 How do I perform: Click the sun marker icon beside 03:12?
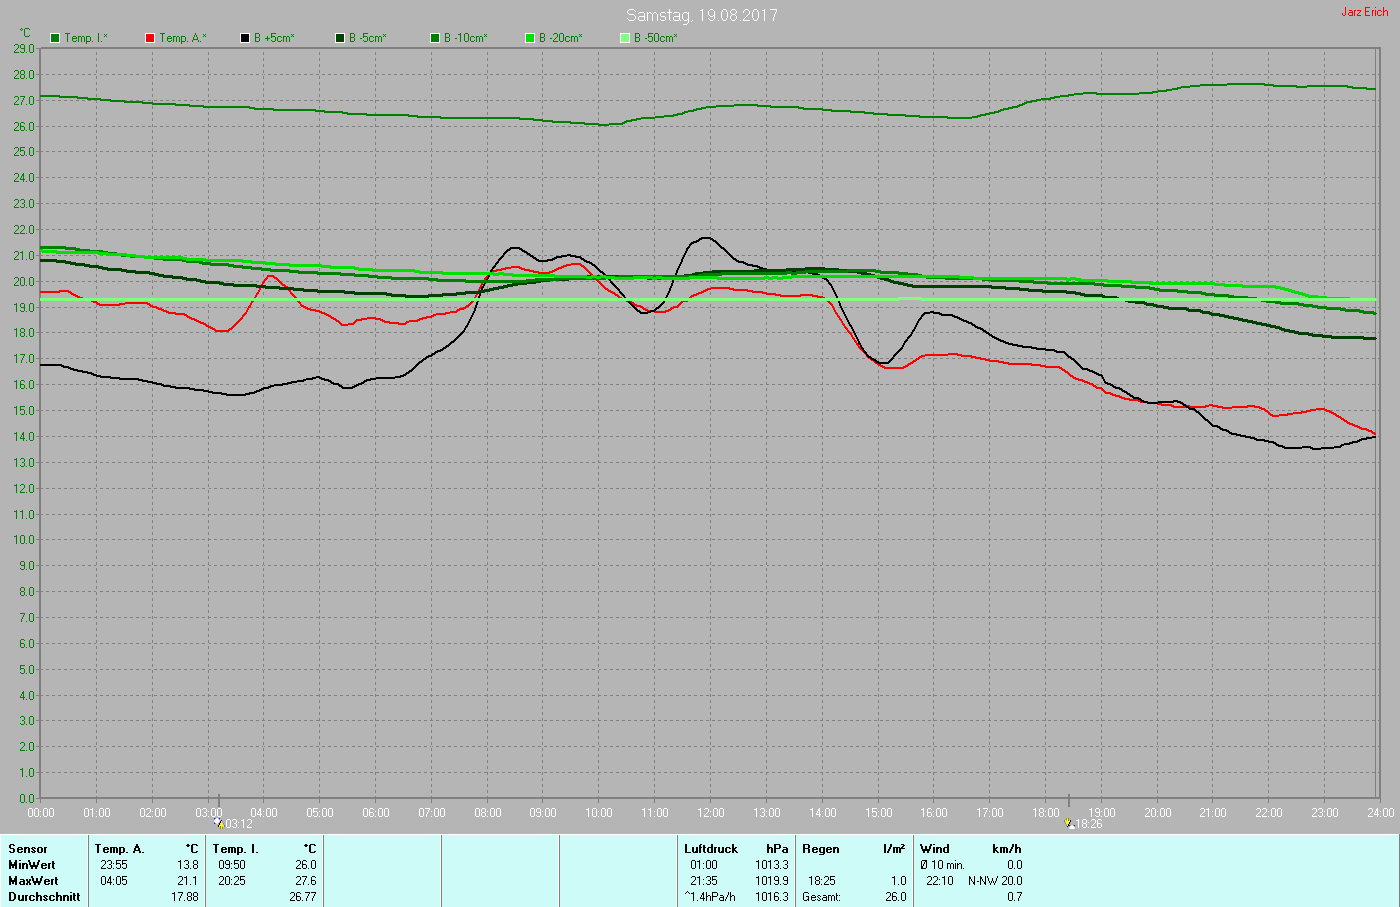tap(218, 823)
